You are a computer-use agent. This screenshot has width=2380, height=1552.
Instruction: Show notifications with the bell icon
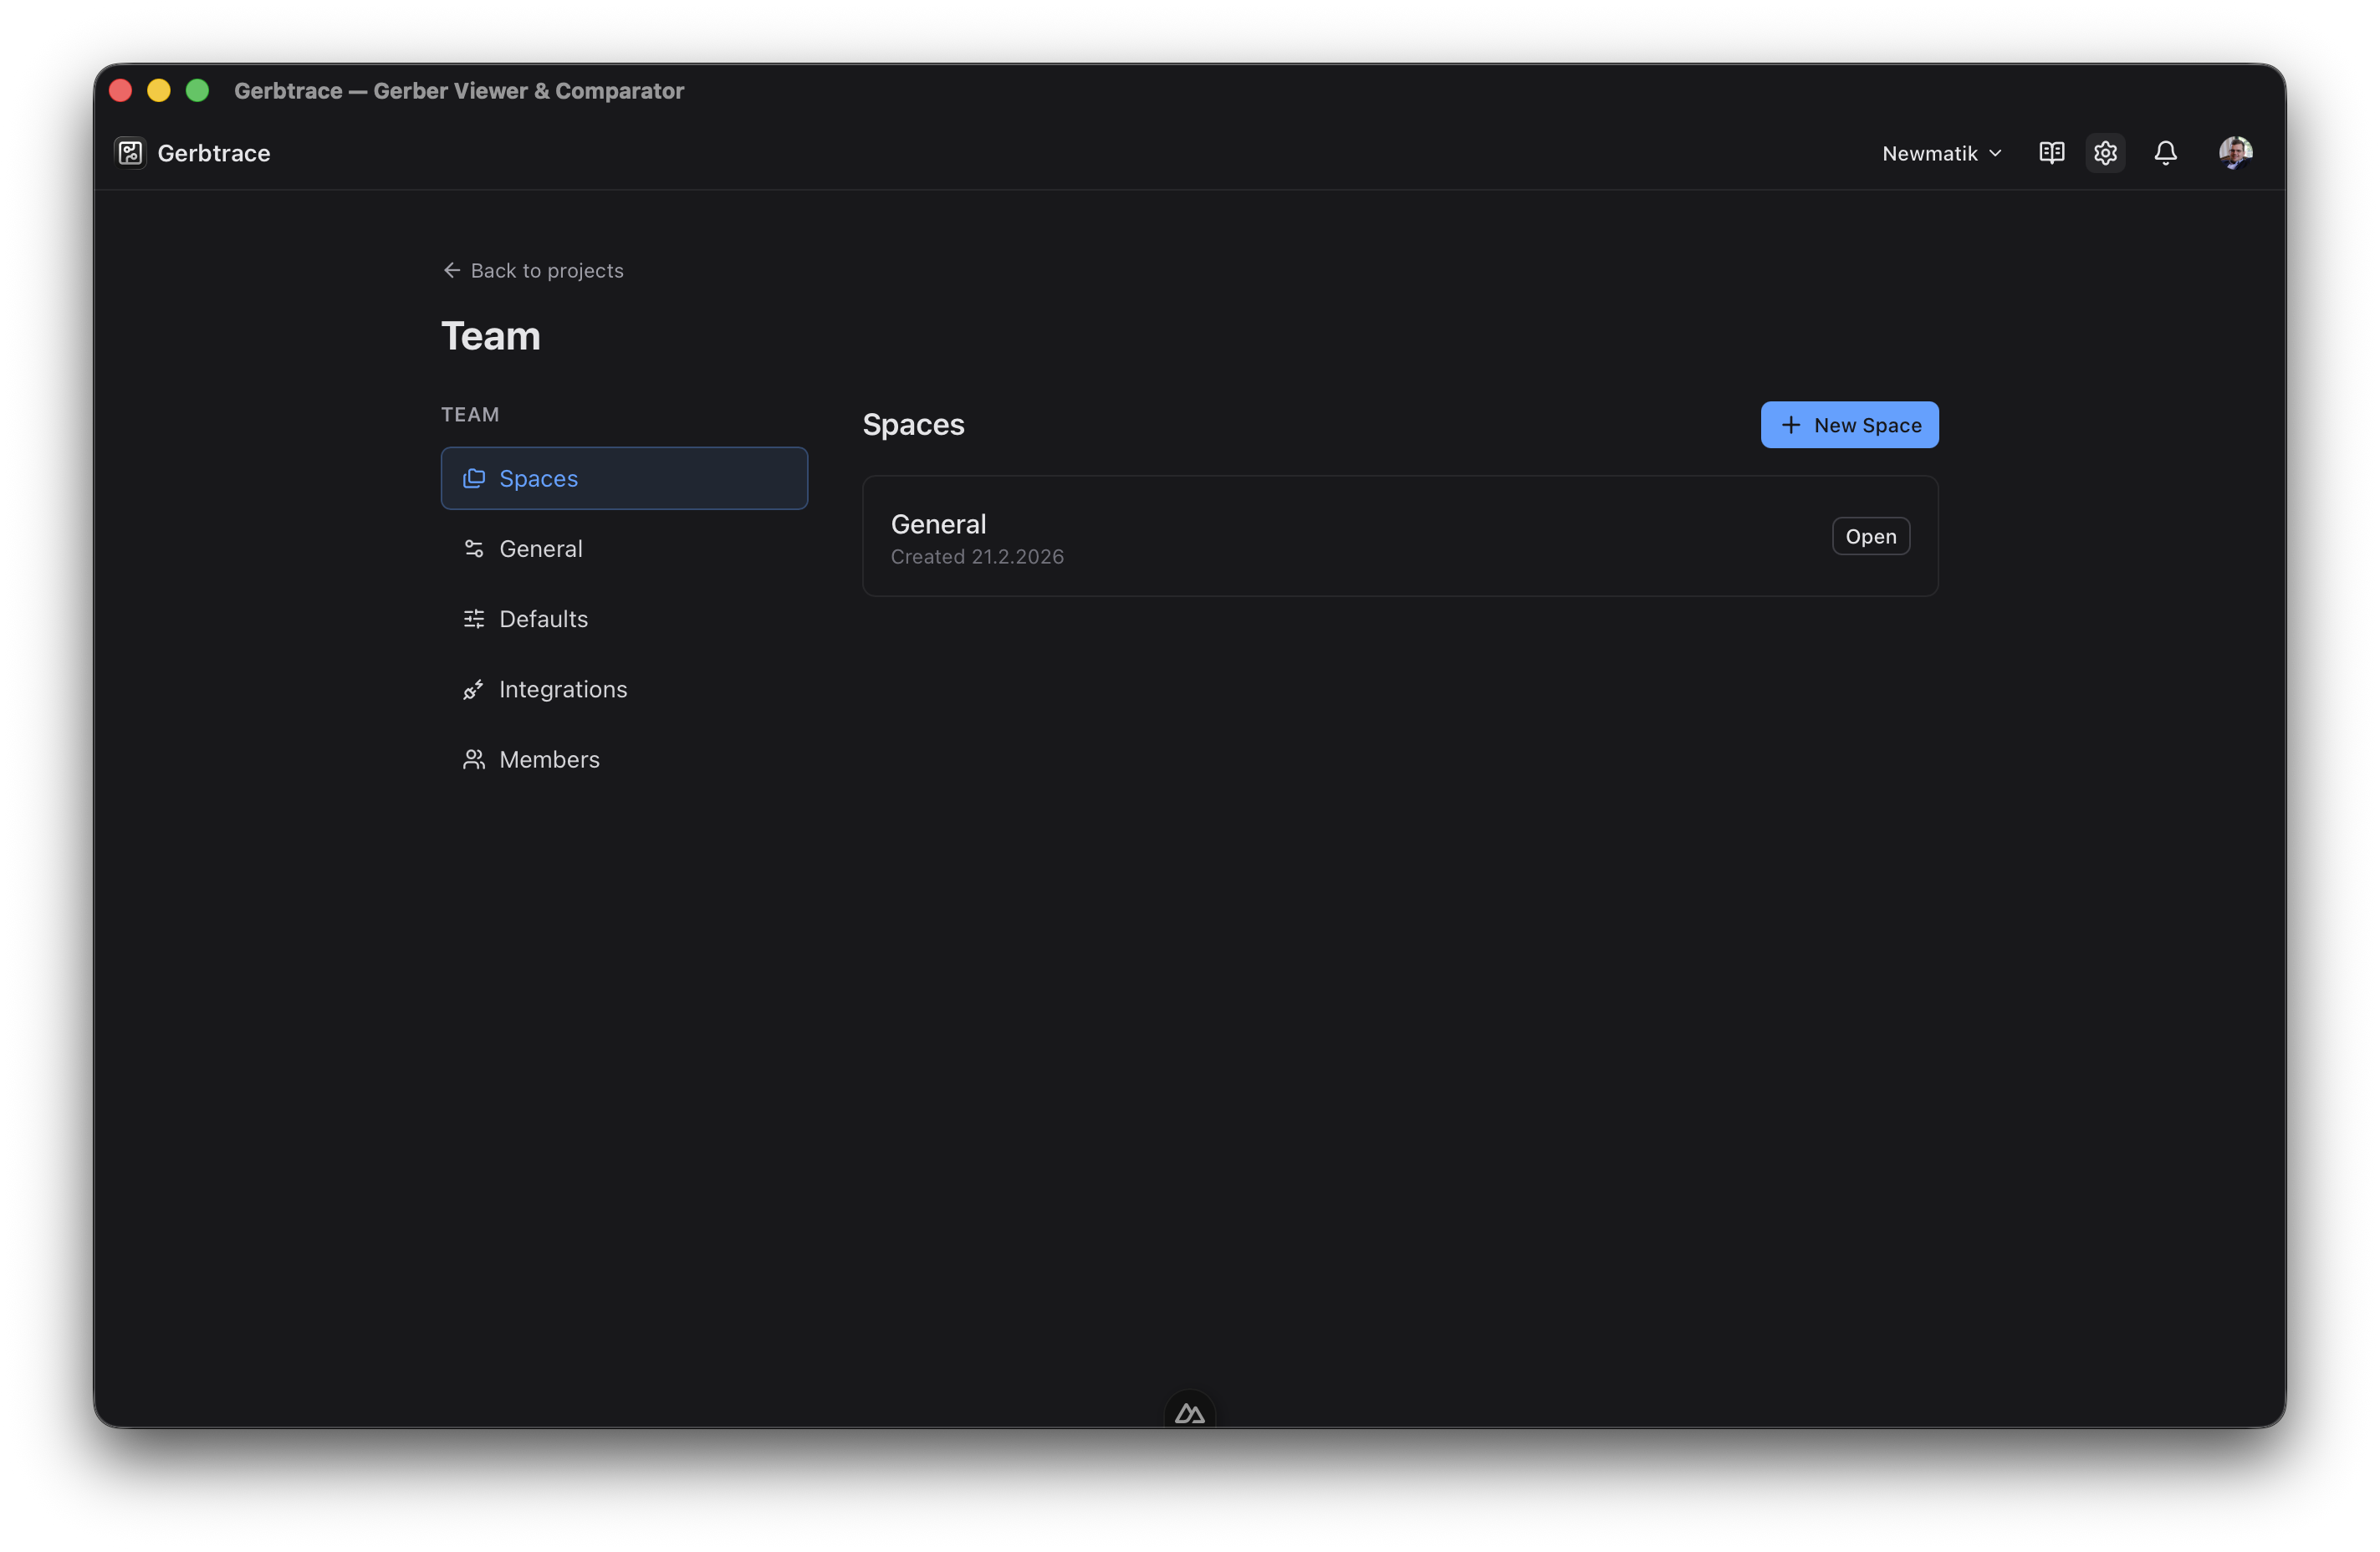(x=2165, y=153)
